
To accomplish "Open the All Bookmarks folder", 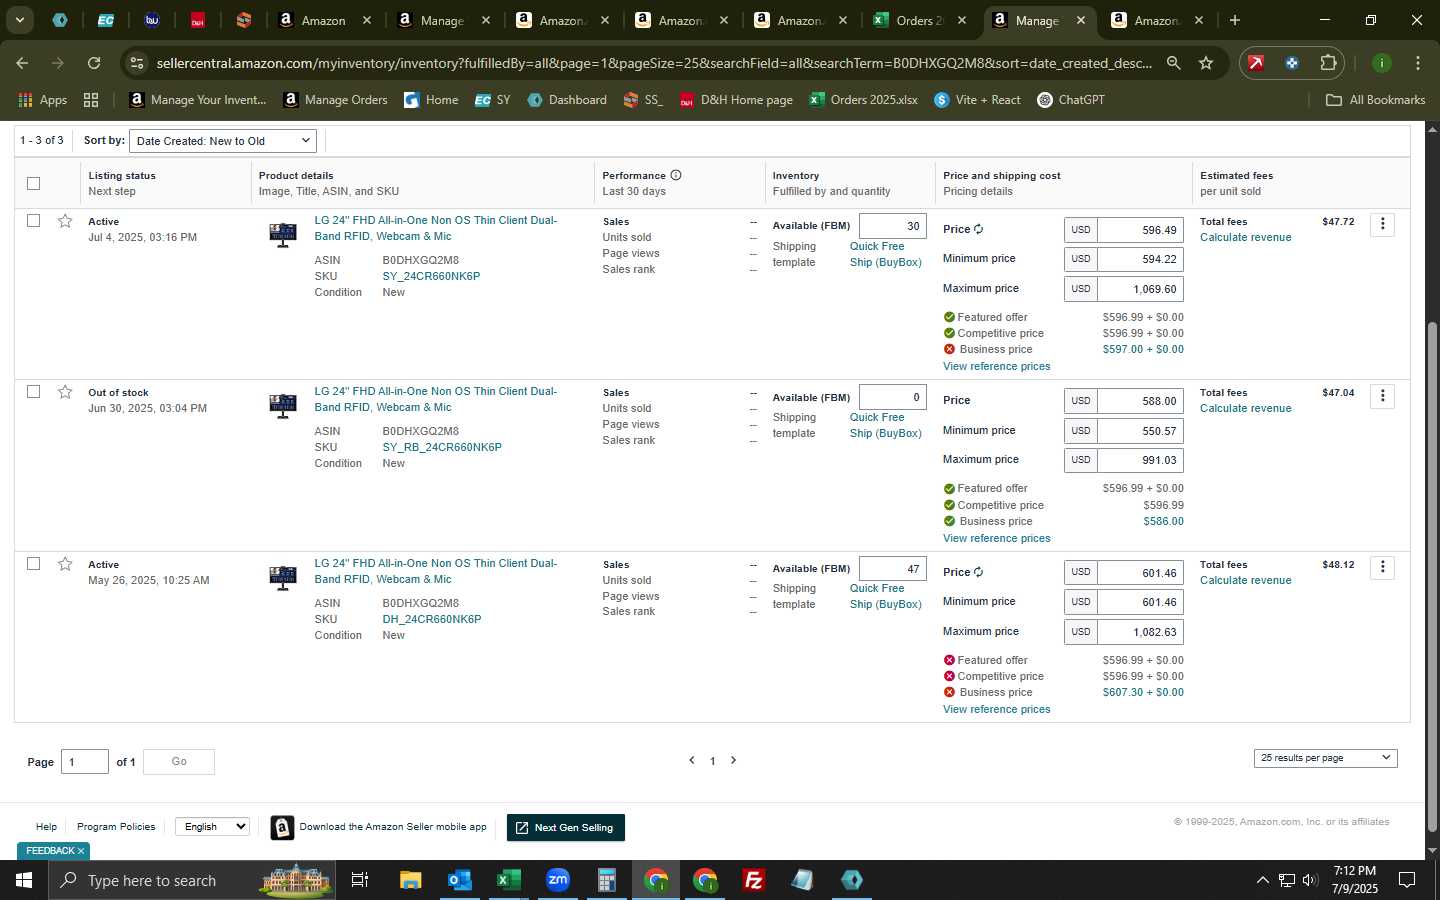I will pyautogui.click(x=1375, y=100).
